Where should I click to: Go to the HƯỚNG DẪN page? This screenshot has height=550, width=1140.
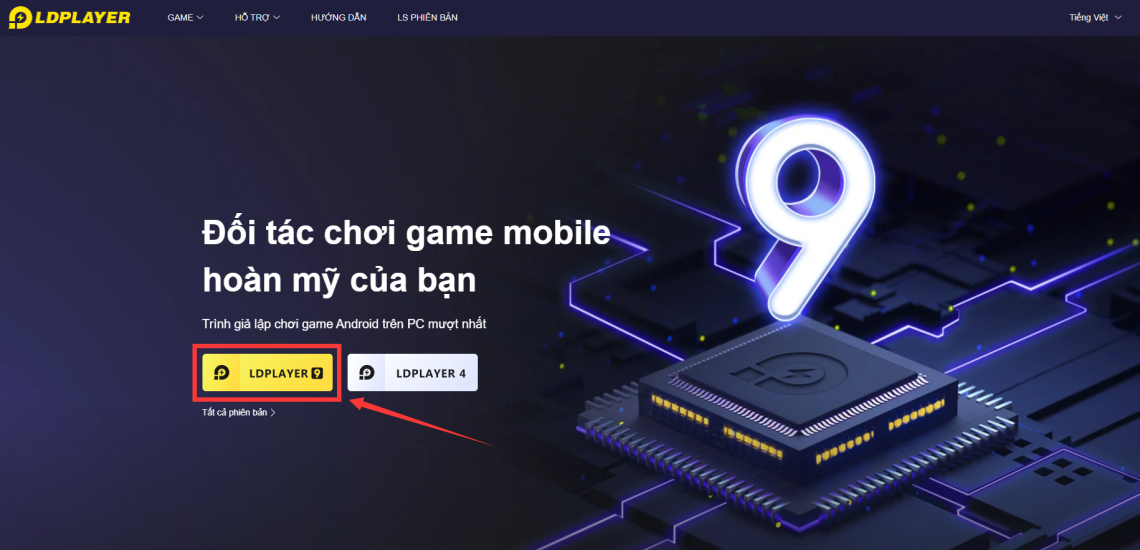coord(339,17)
